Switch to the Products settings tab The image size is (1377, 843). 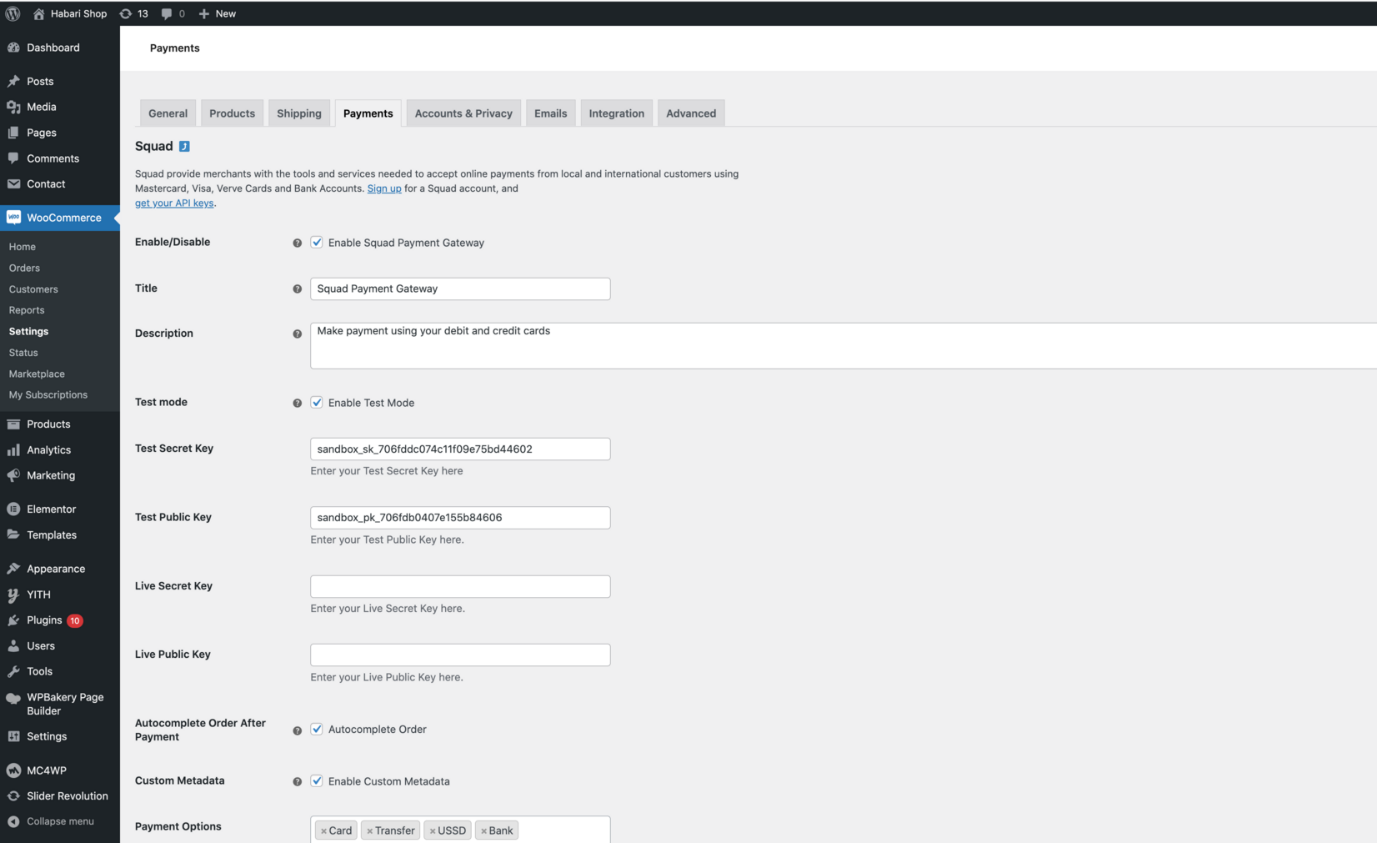(232, 113)
